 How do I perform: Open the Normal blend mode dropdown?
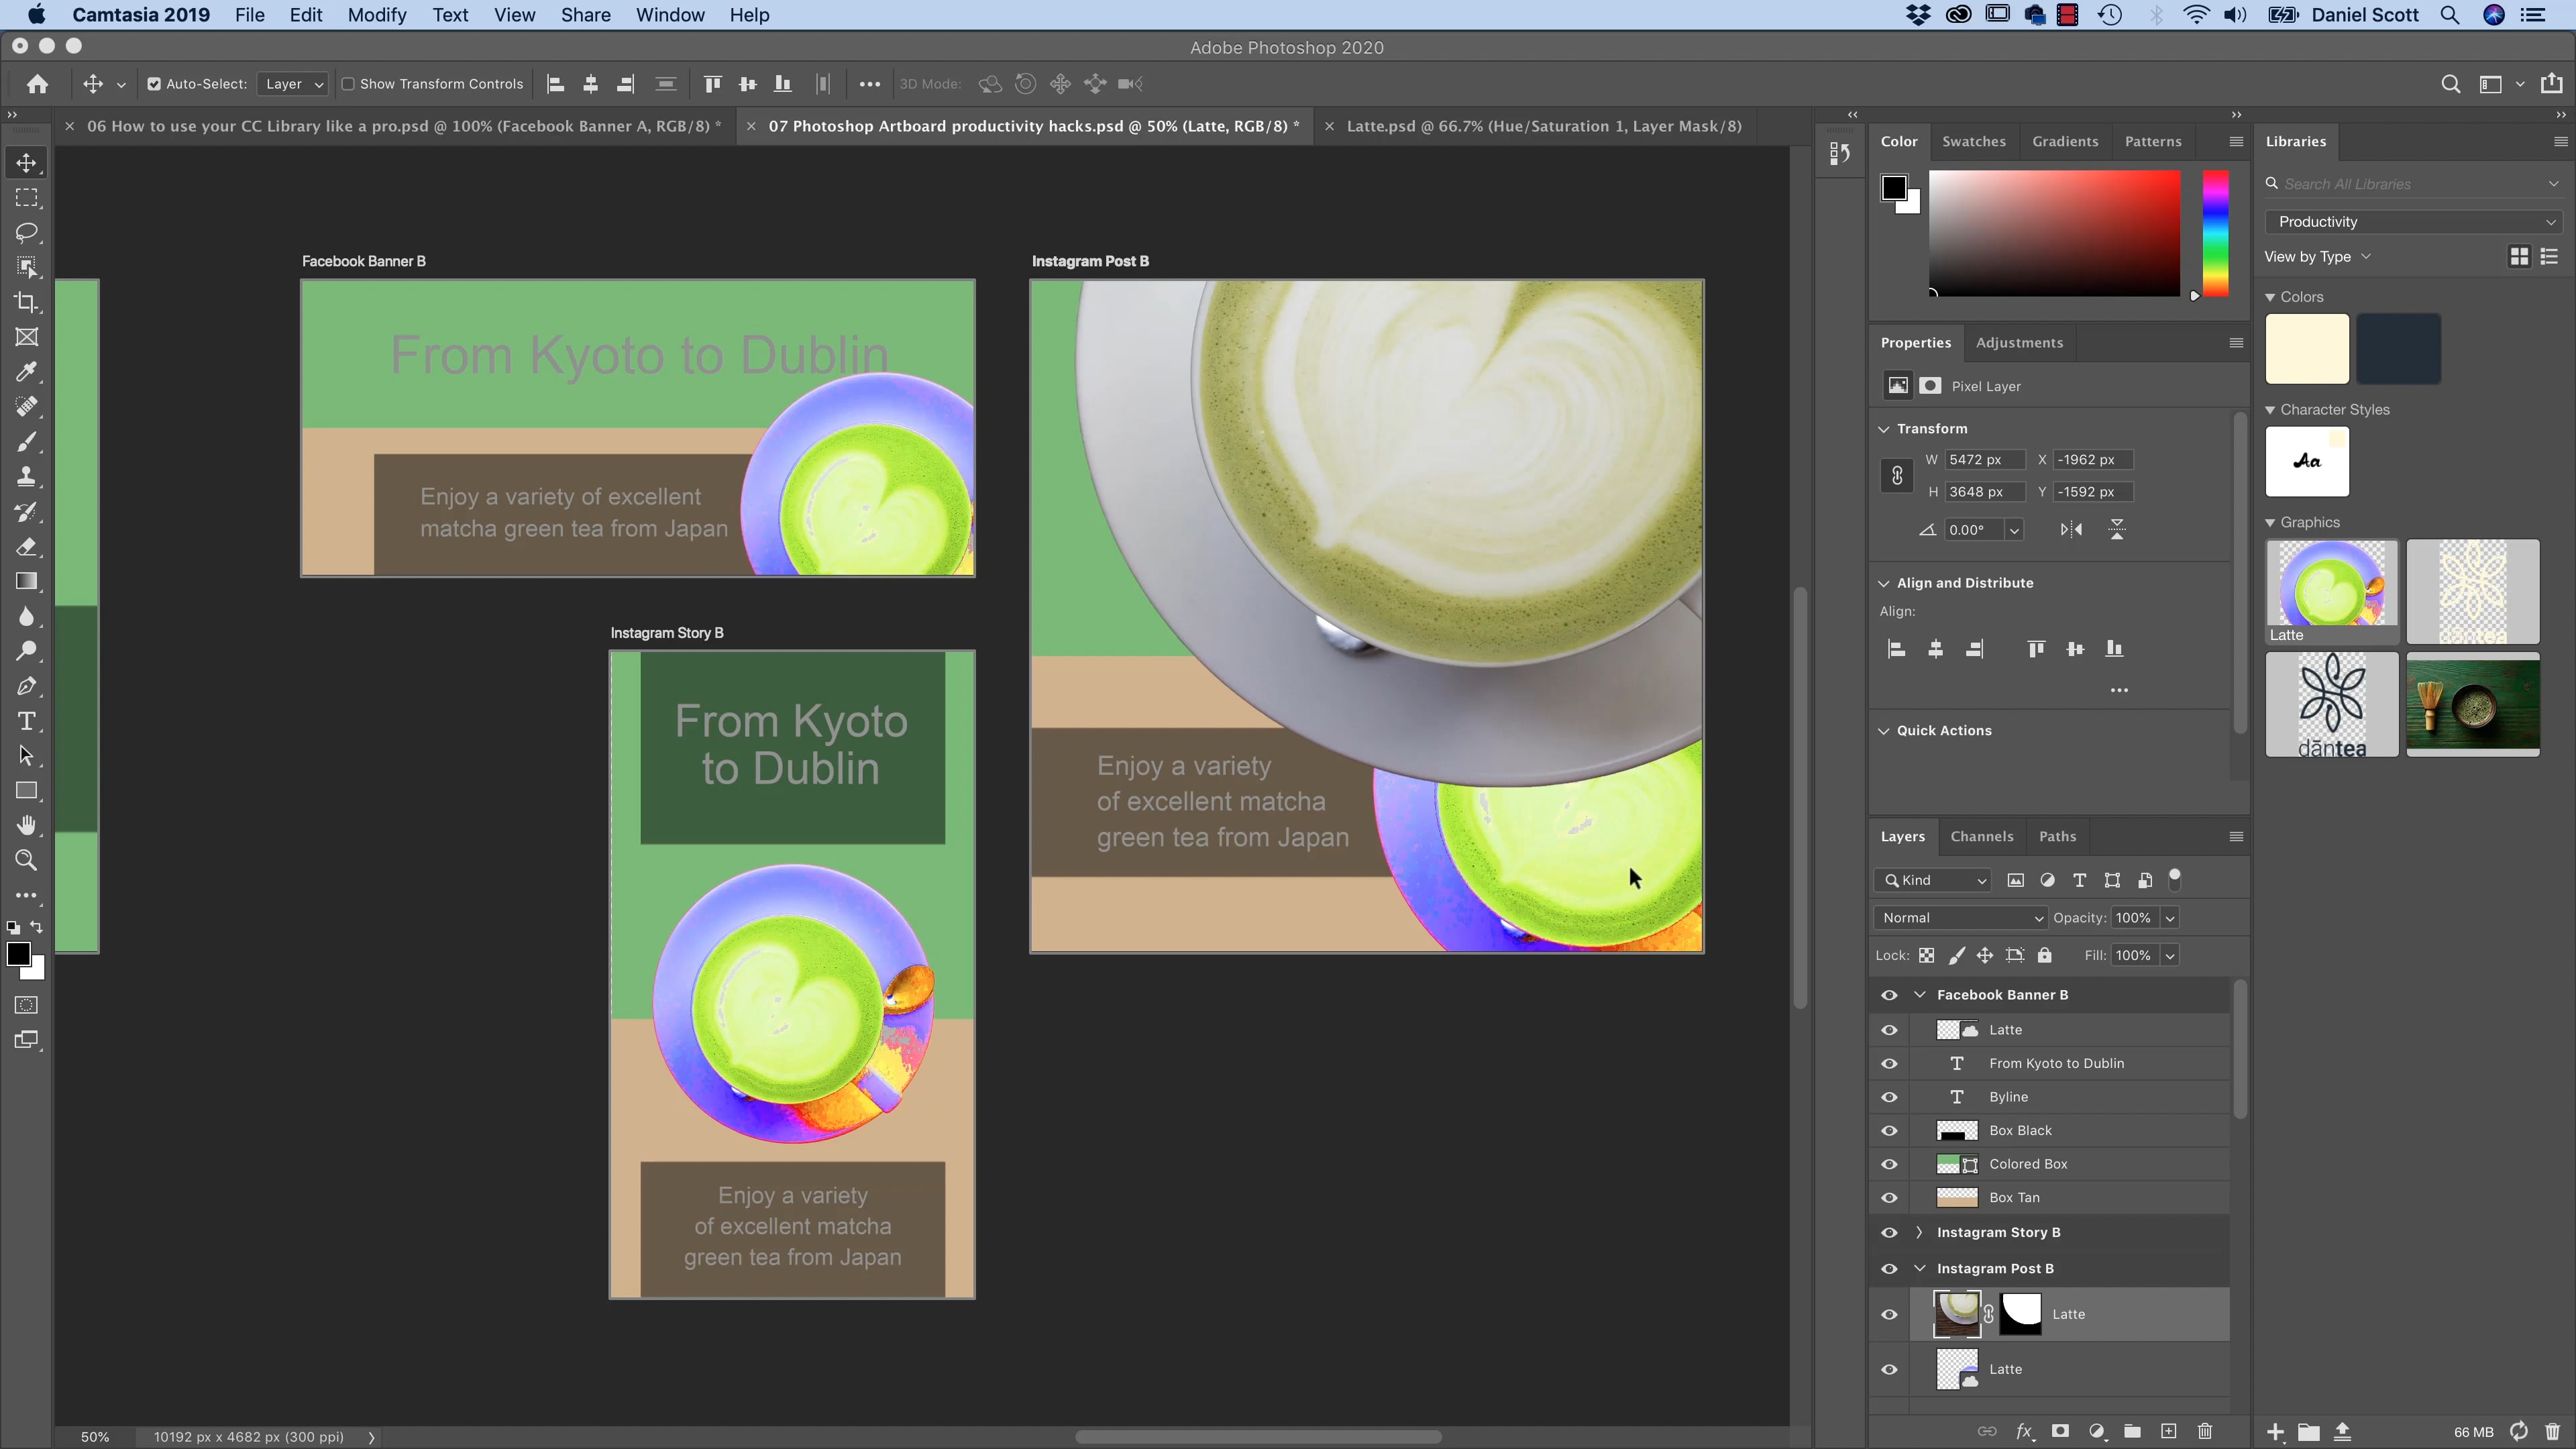point(1961,918)
